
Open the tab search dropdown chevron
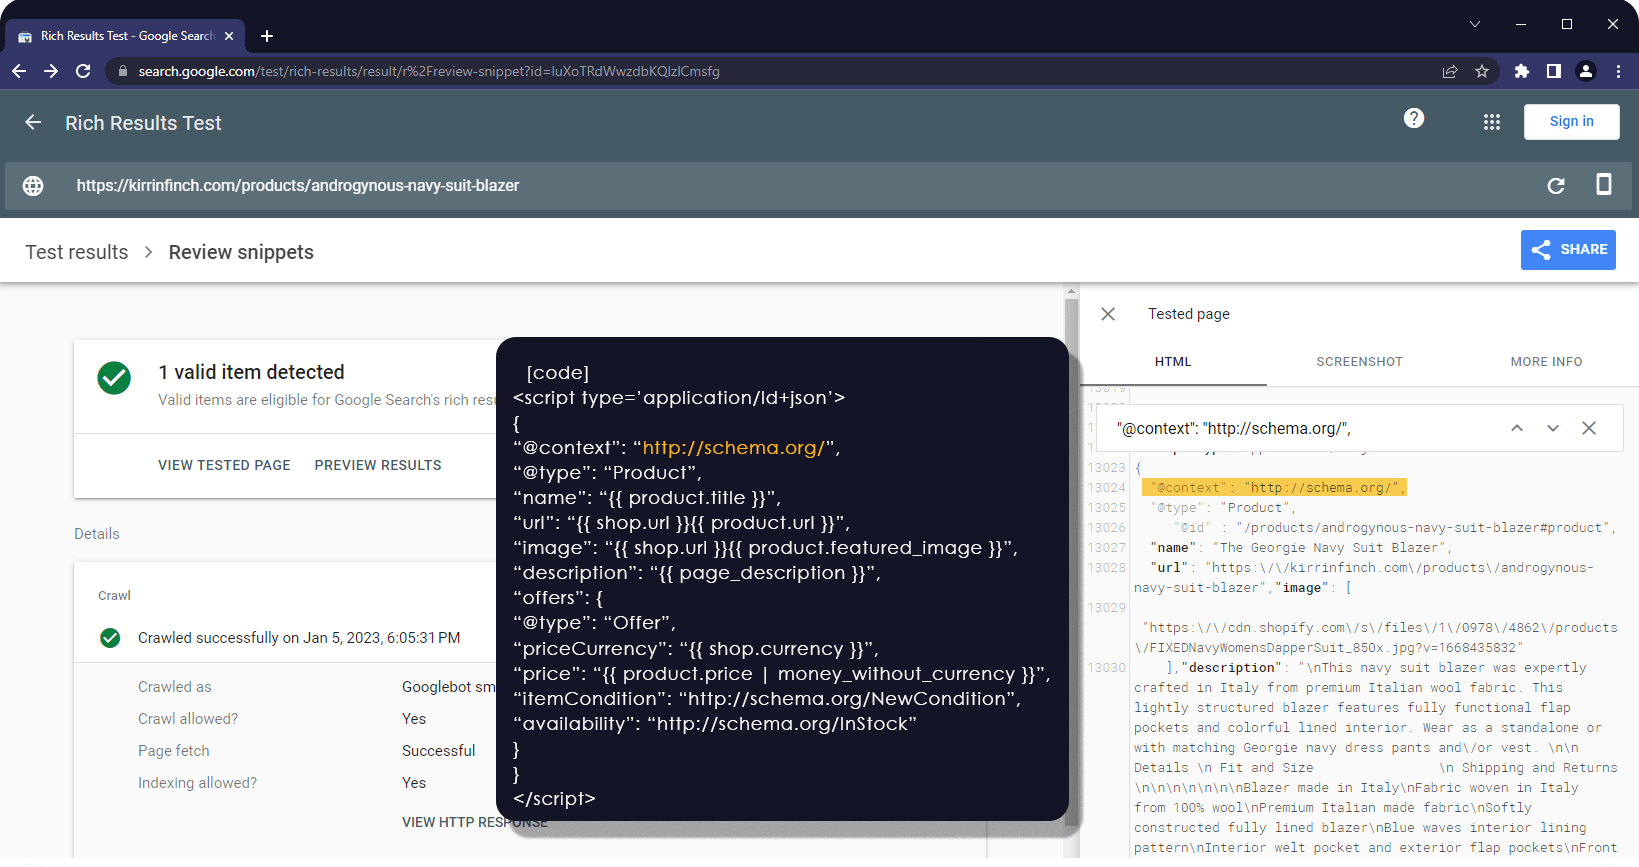pyautogui.click(x=1475, y=24)
